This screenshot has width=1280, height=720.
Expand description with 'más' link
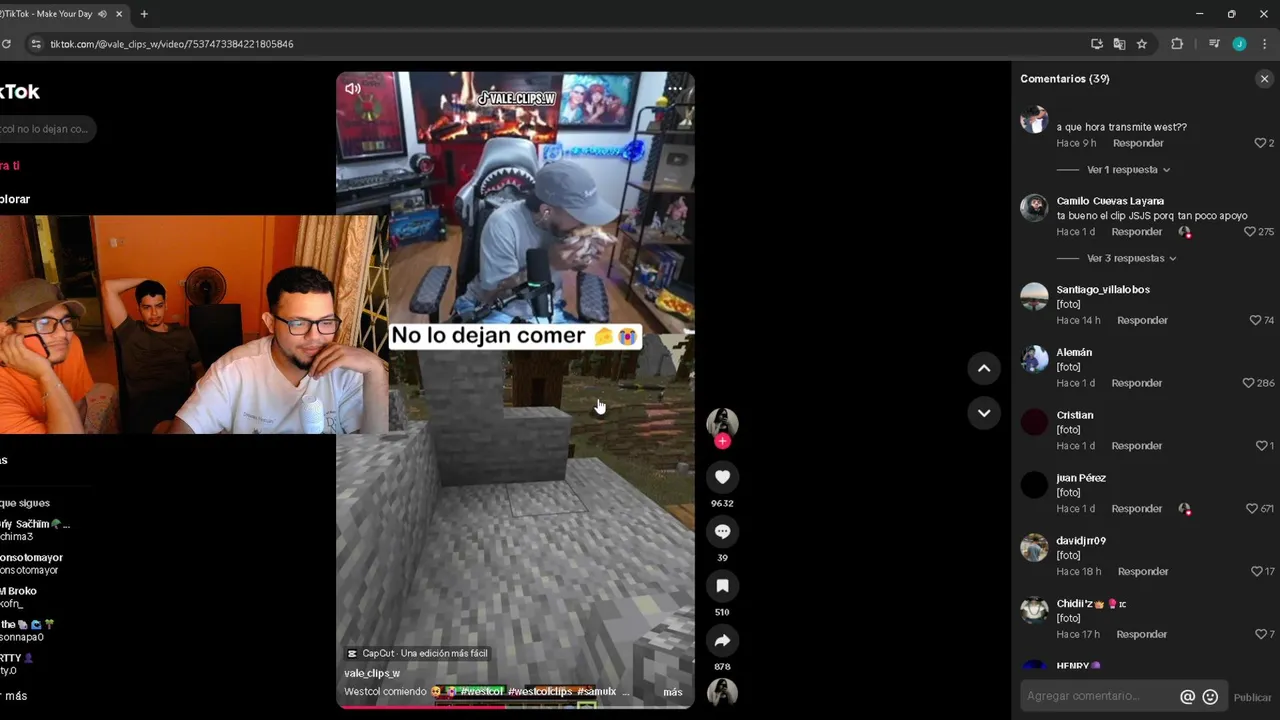tap(673, 692)
